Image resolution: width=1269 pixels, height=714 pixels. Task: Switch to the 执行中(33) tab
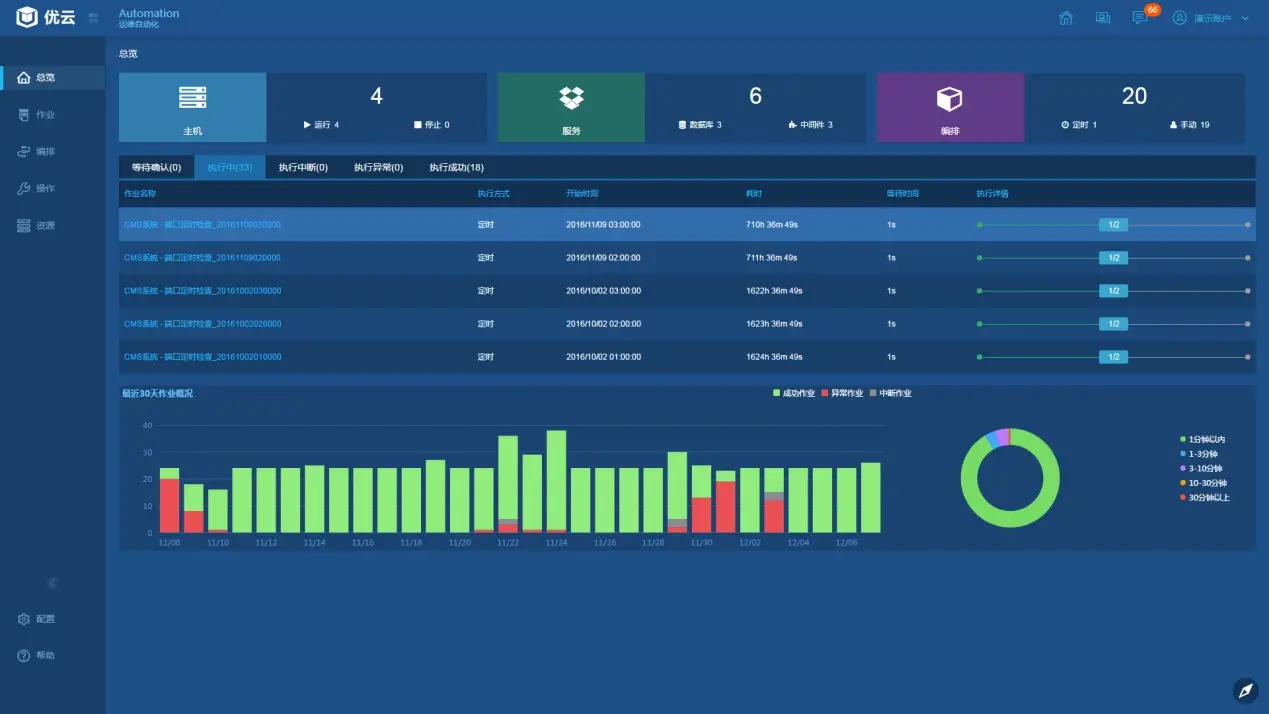click(x=230, y=167)
